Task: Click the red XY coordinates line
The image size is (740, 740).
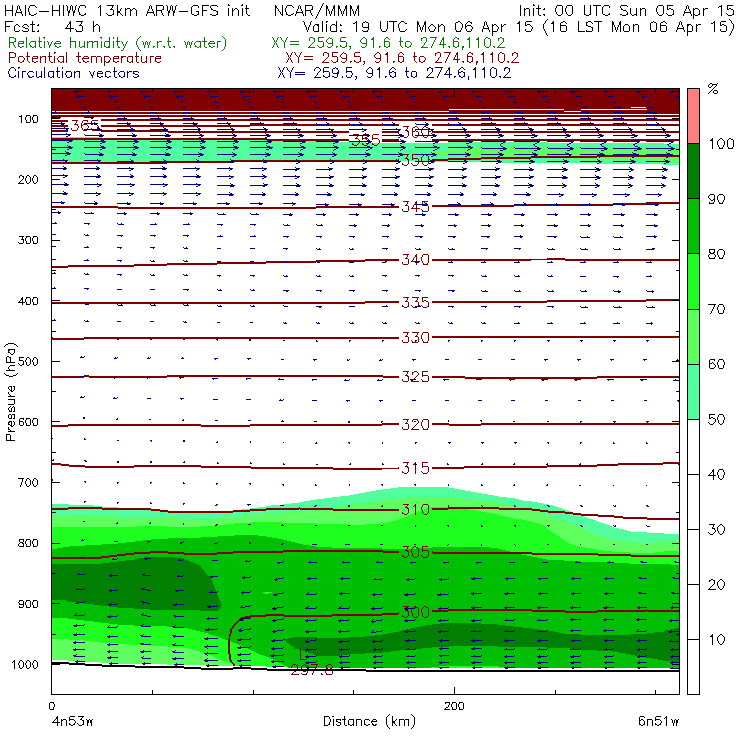Action: (x=402, y=58)
